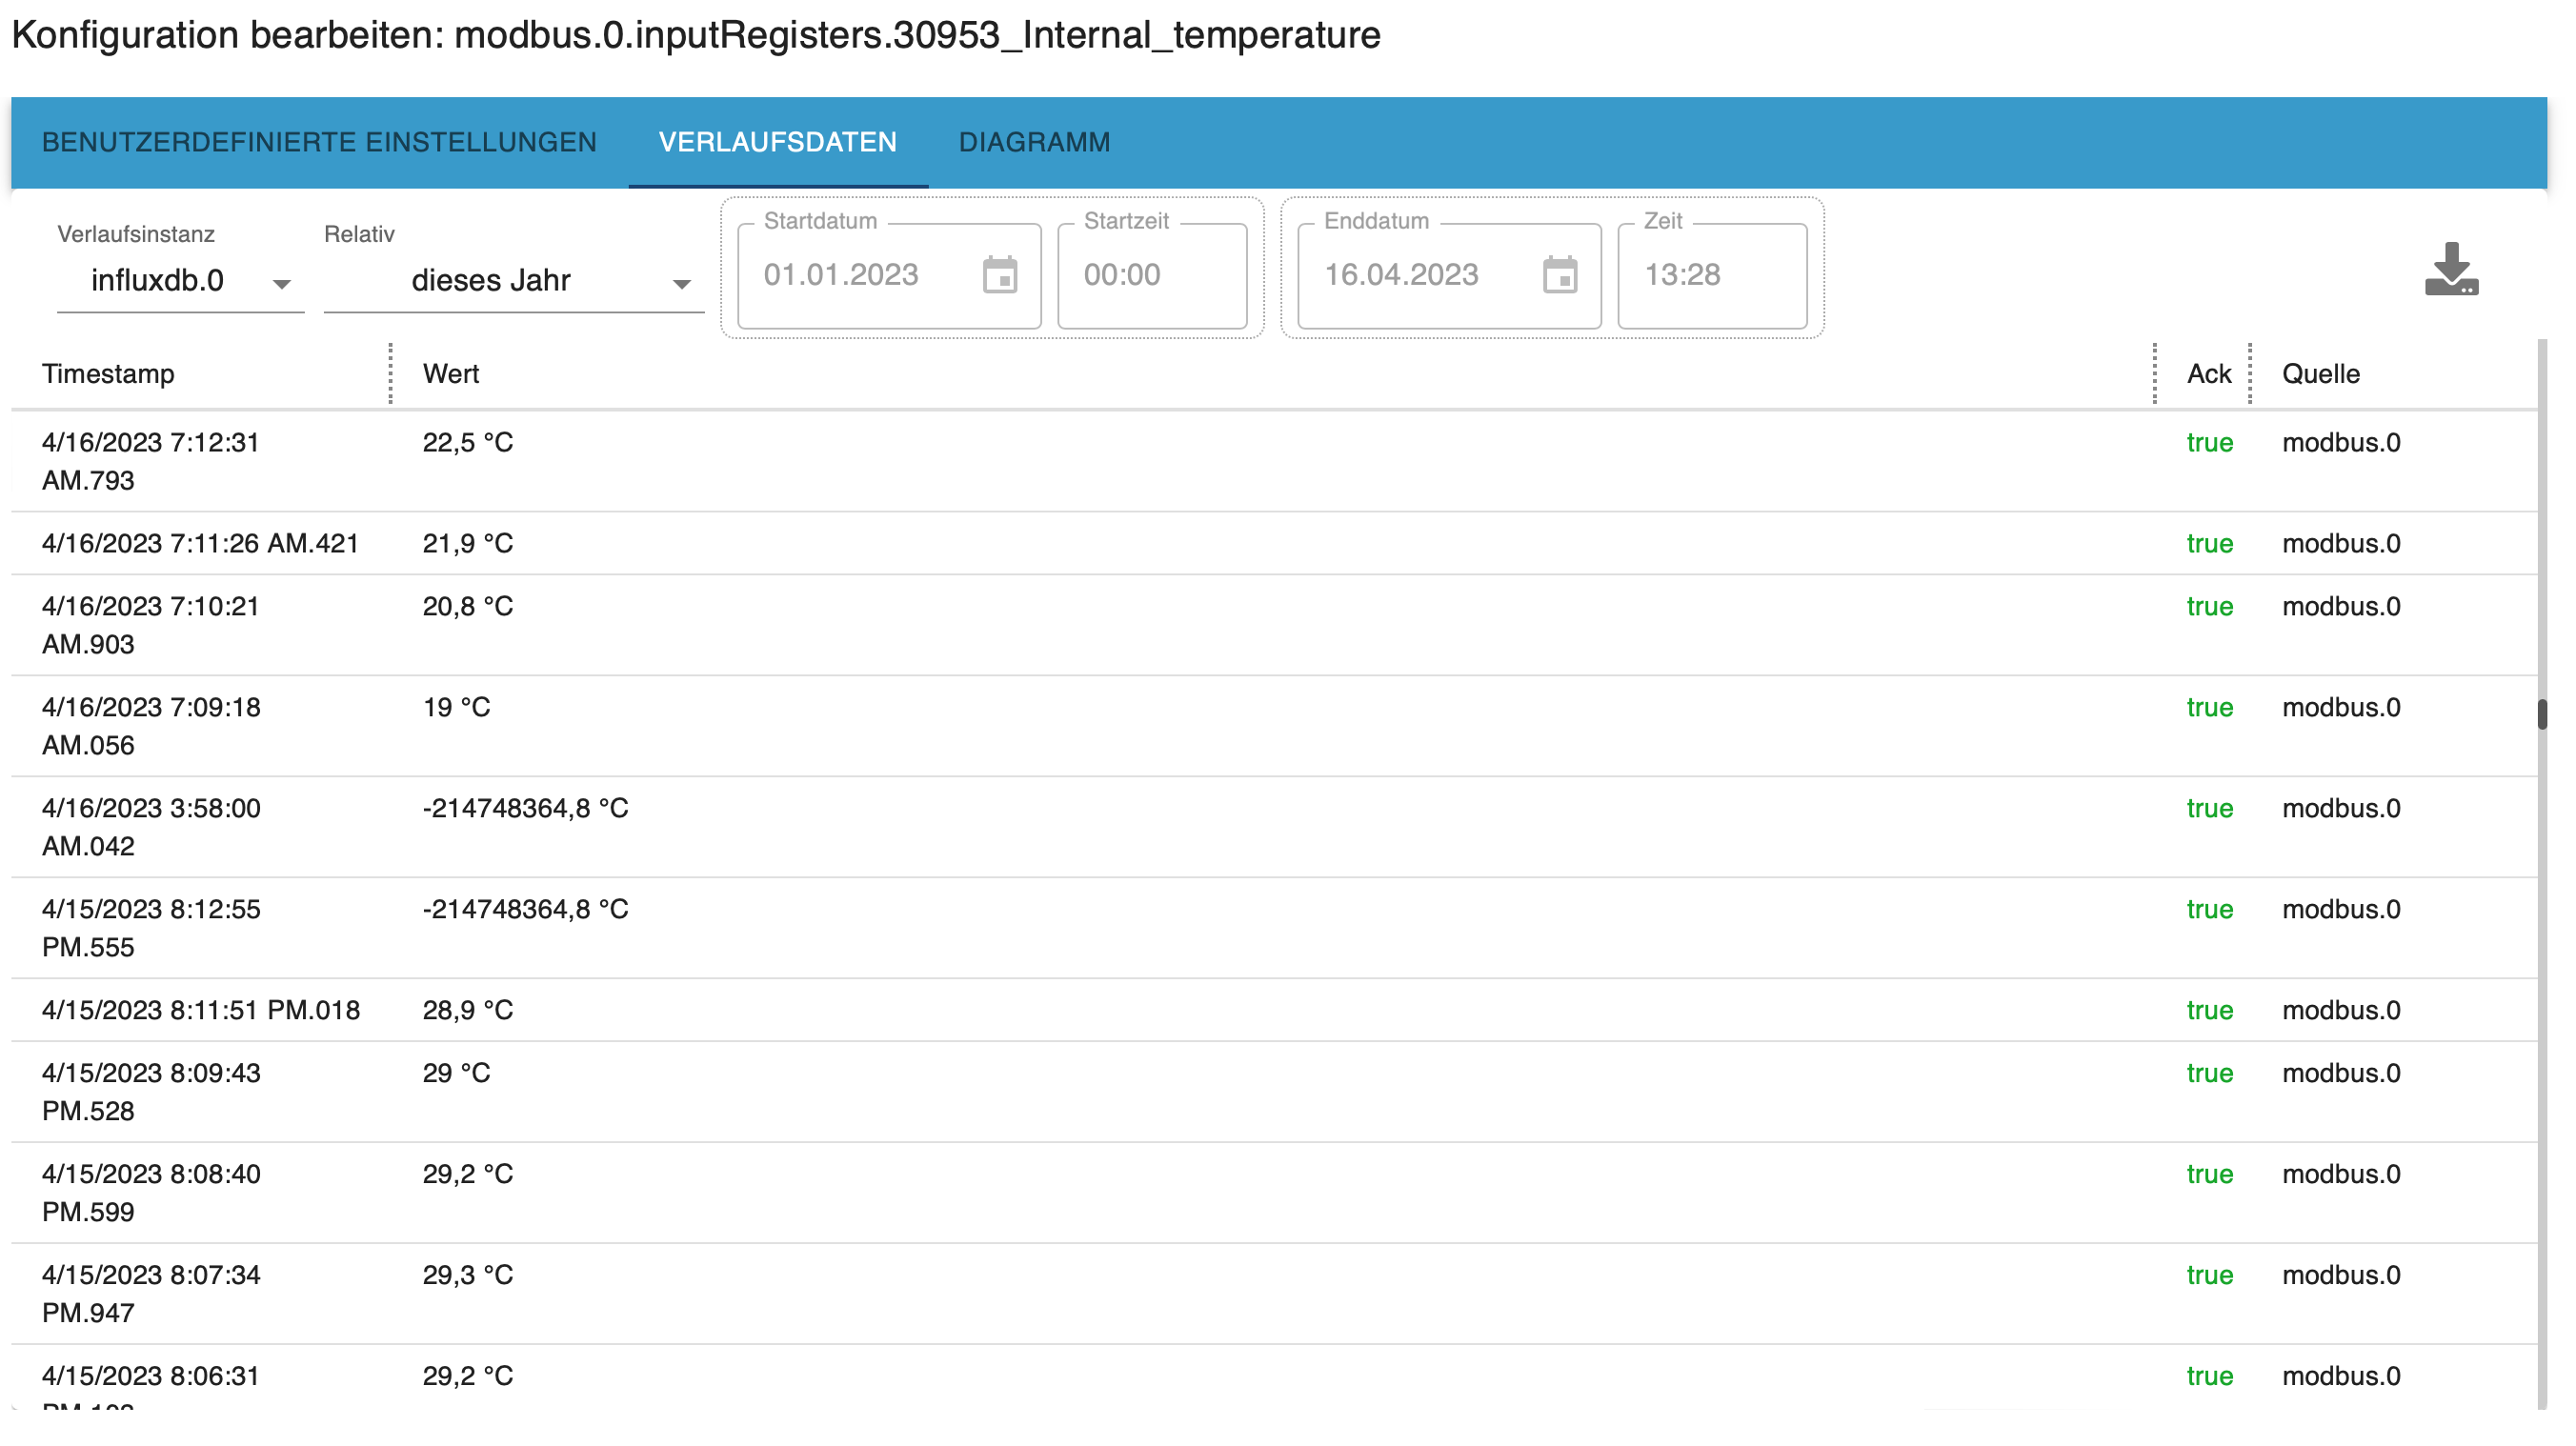Open the Enddatum calendar picker
Image resolution: width=2576 pixels, height=1446 pixels.
click(x=1561, y=275)
